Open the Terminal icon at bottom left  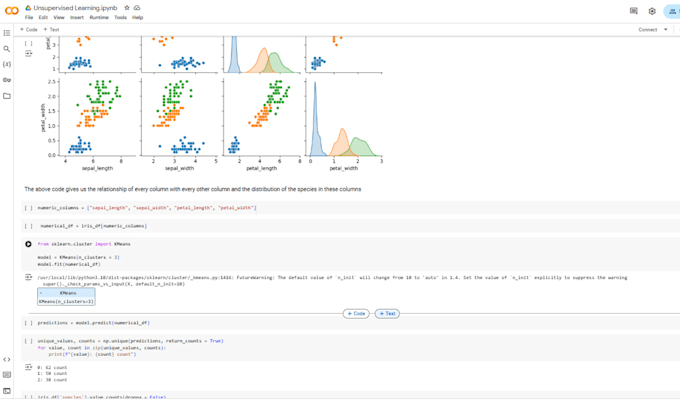click(x=7, y=391)
